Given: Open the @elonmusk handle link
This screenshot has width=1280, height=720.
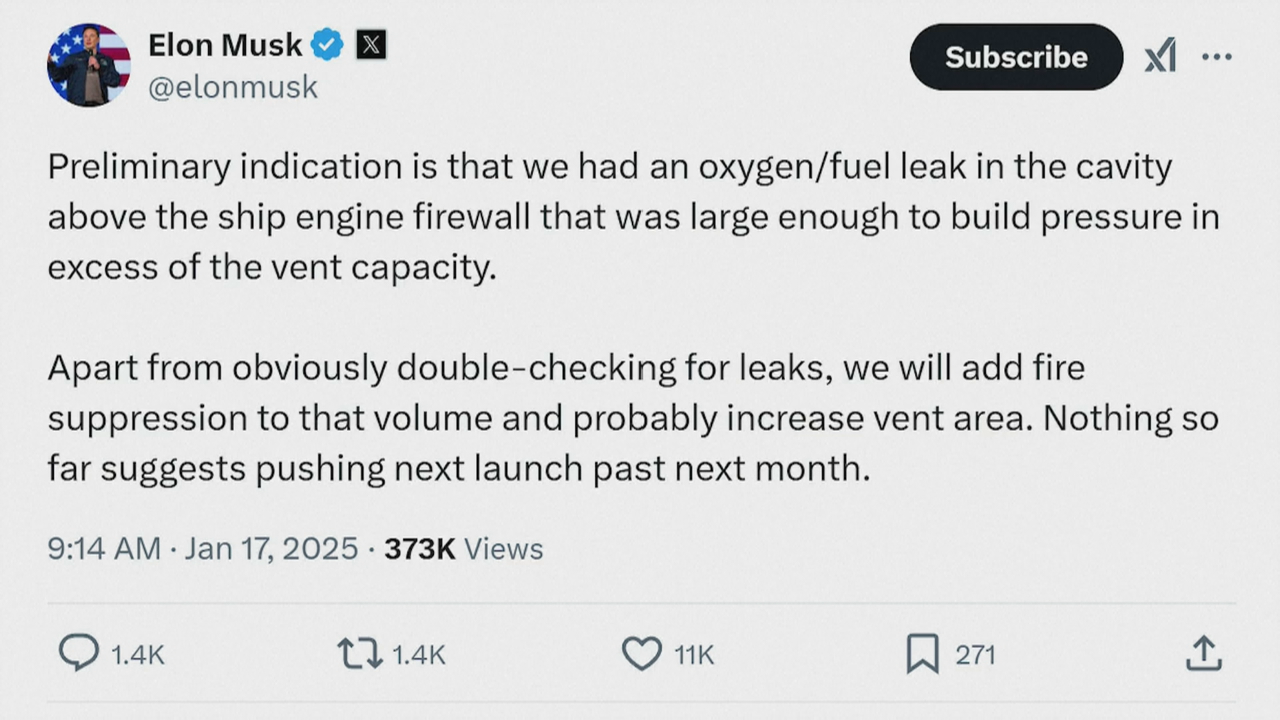Looking at the screenshot, I should click(233, 88).
